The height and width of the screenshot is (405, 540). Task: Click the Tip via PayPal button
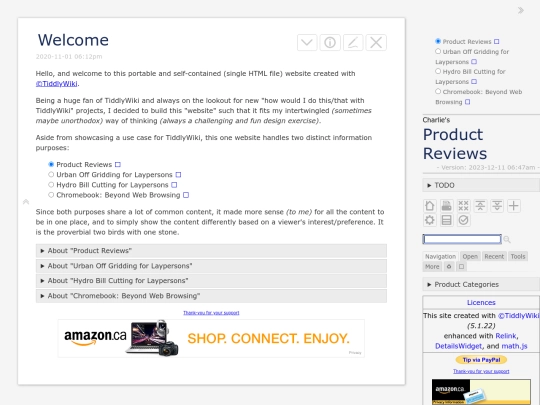(x=481, y=360)
